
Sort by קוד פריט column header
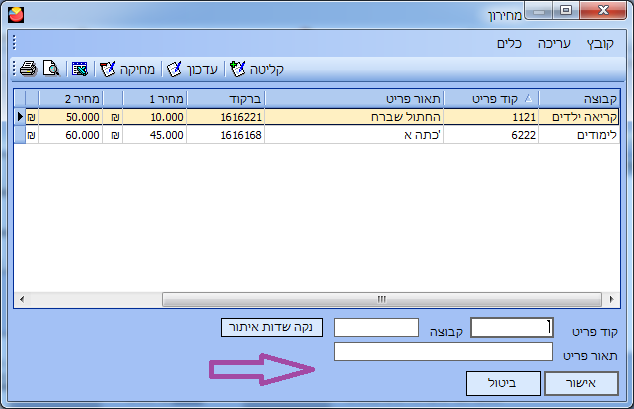[491, 99]
